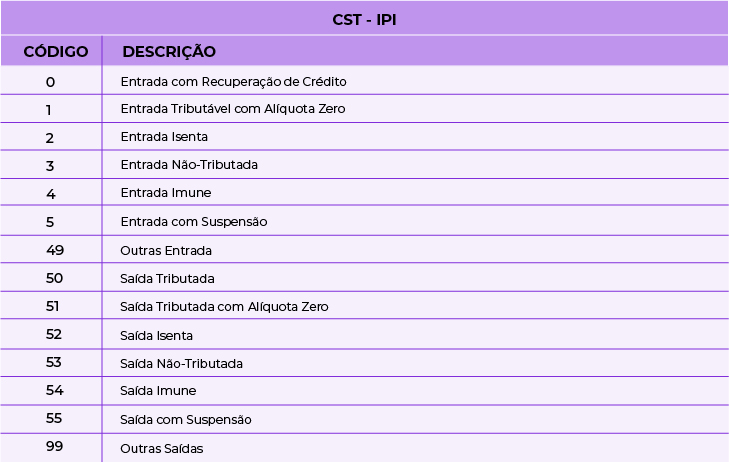Click the 'Outras Entrada' description

point(166,250)
